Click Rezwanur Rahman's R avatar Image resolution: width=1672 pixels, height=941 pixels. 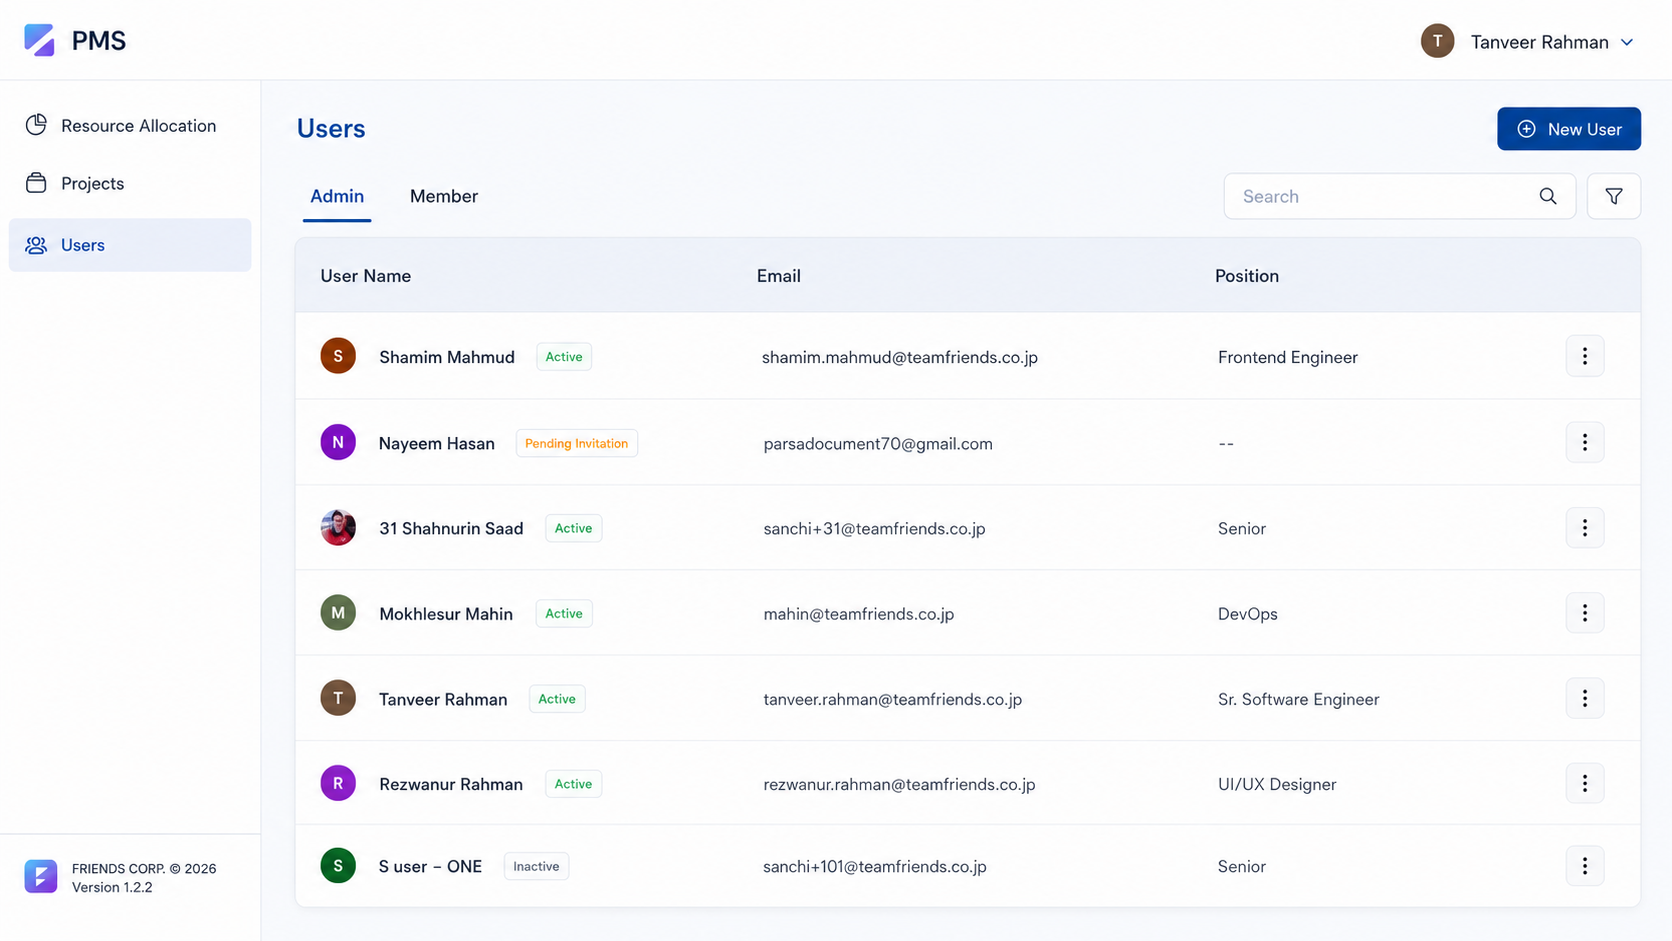[x=338, y=783]
